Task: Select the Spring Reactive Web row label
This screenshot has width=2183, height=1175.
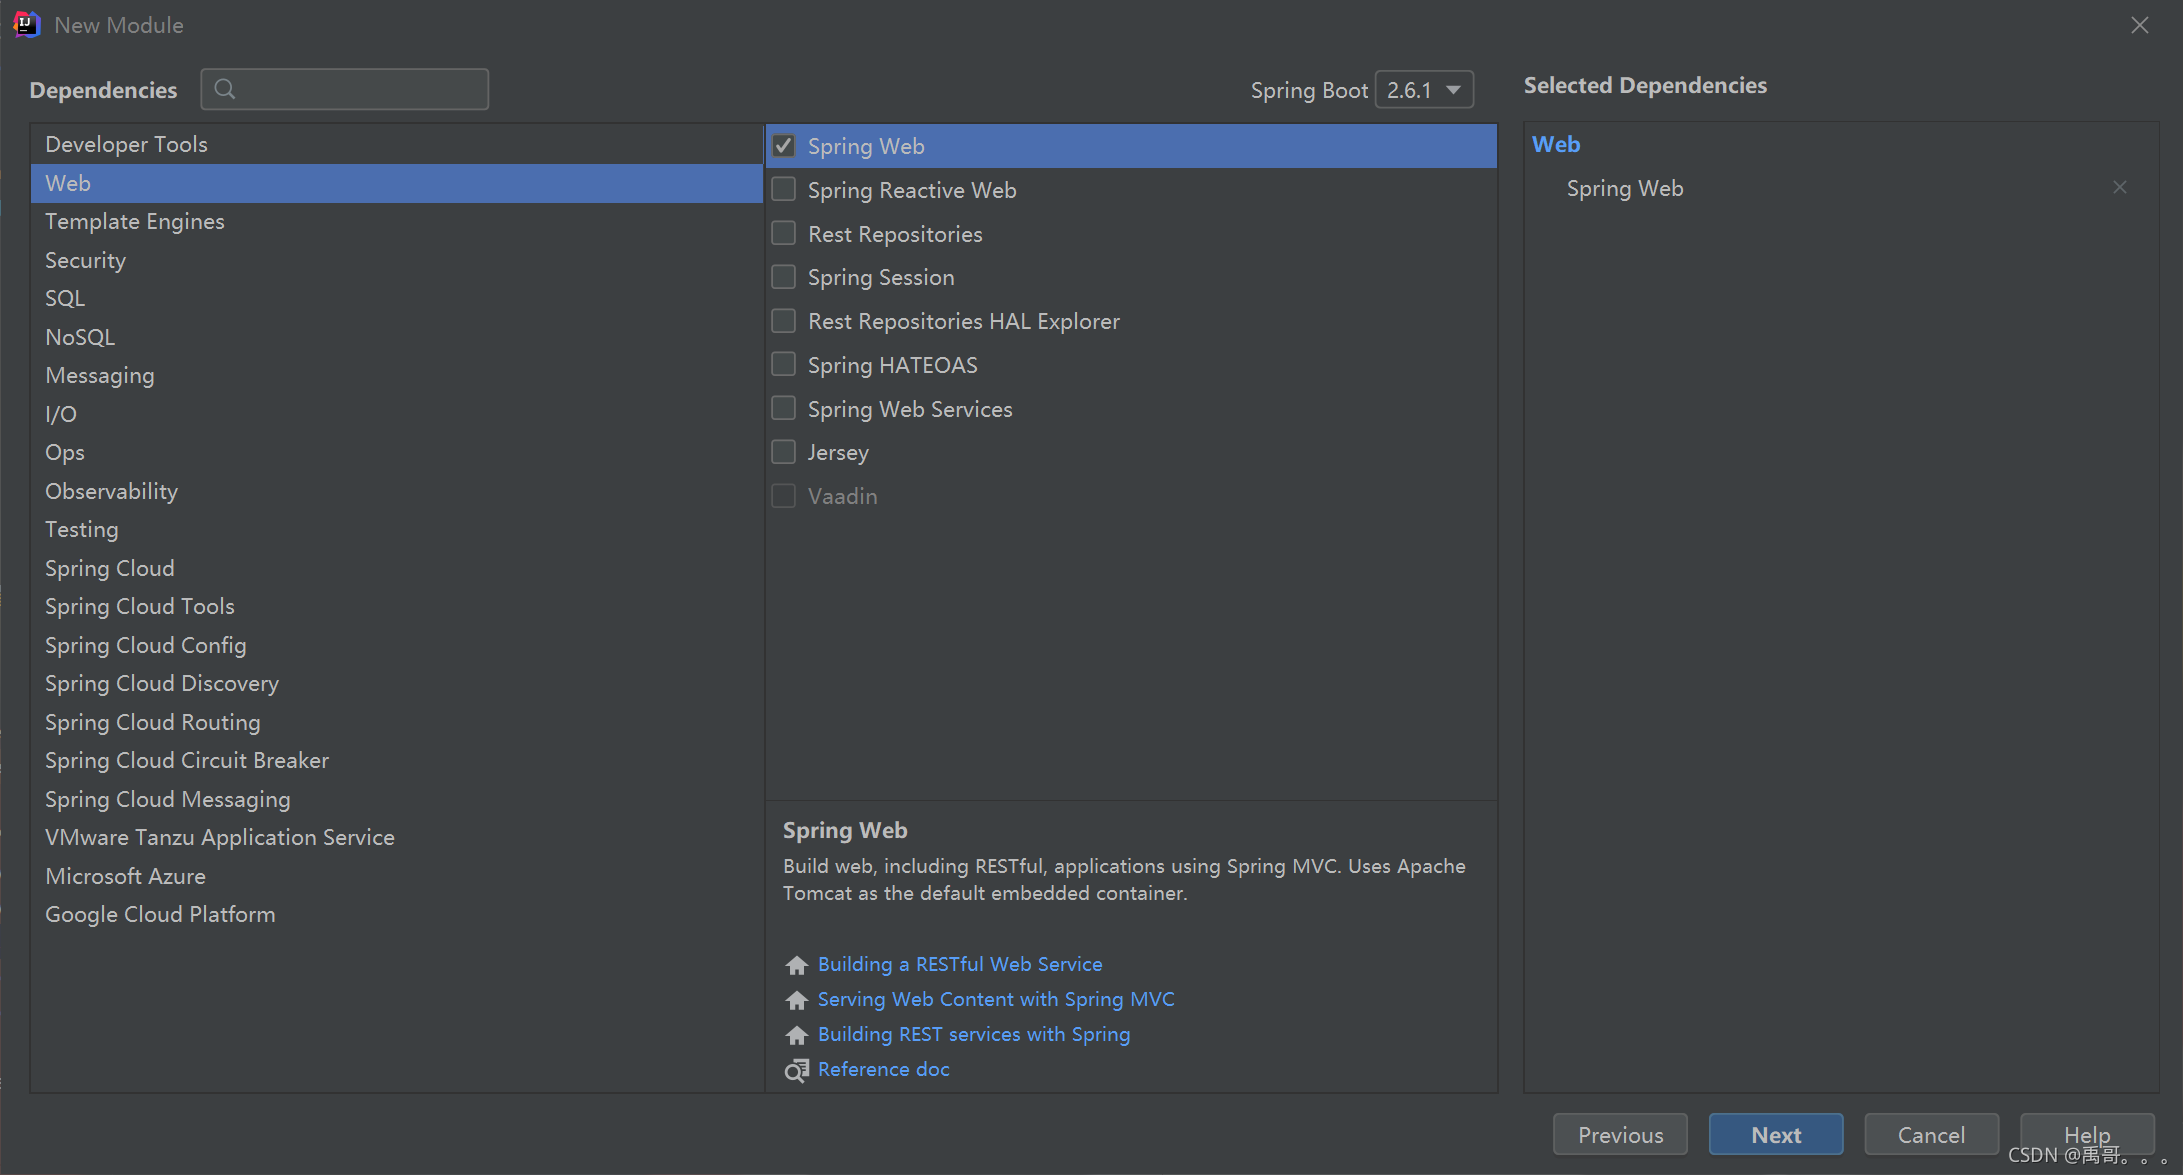Action: pos(912,190)
